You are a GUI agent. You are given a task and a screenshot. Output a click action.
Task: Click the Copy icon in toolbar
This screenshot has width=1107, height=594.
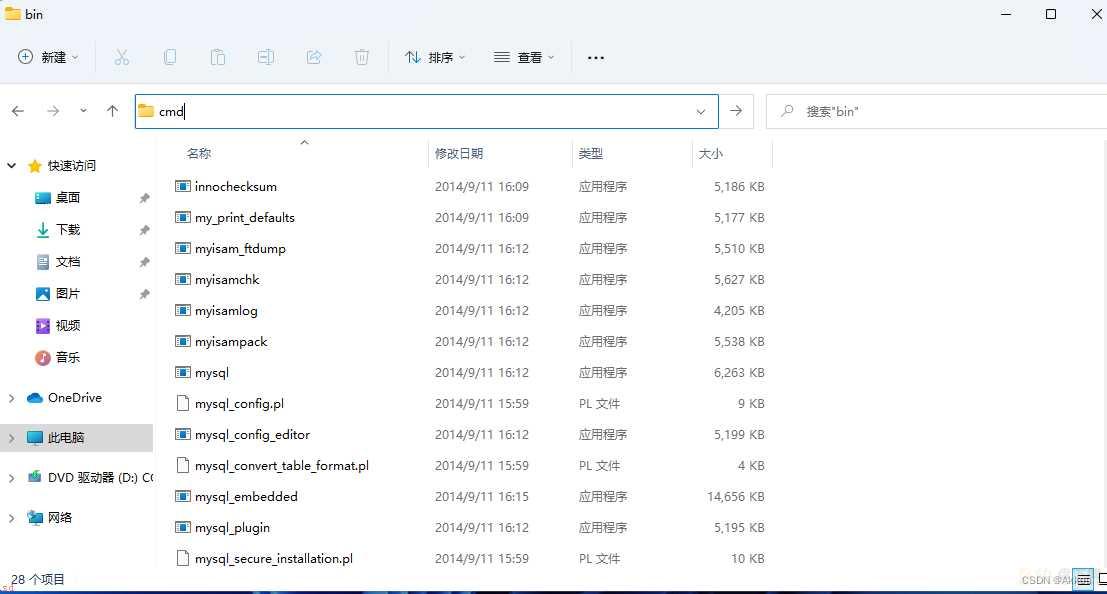pyautogui.click(x=169, y=57)
